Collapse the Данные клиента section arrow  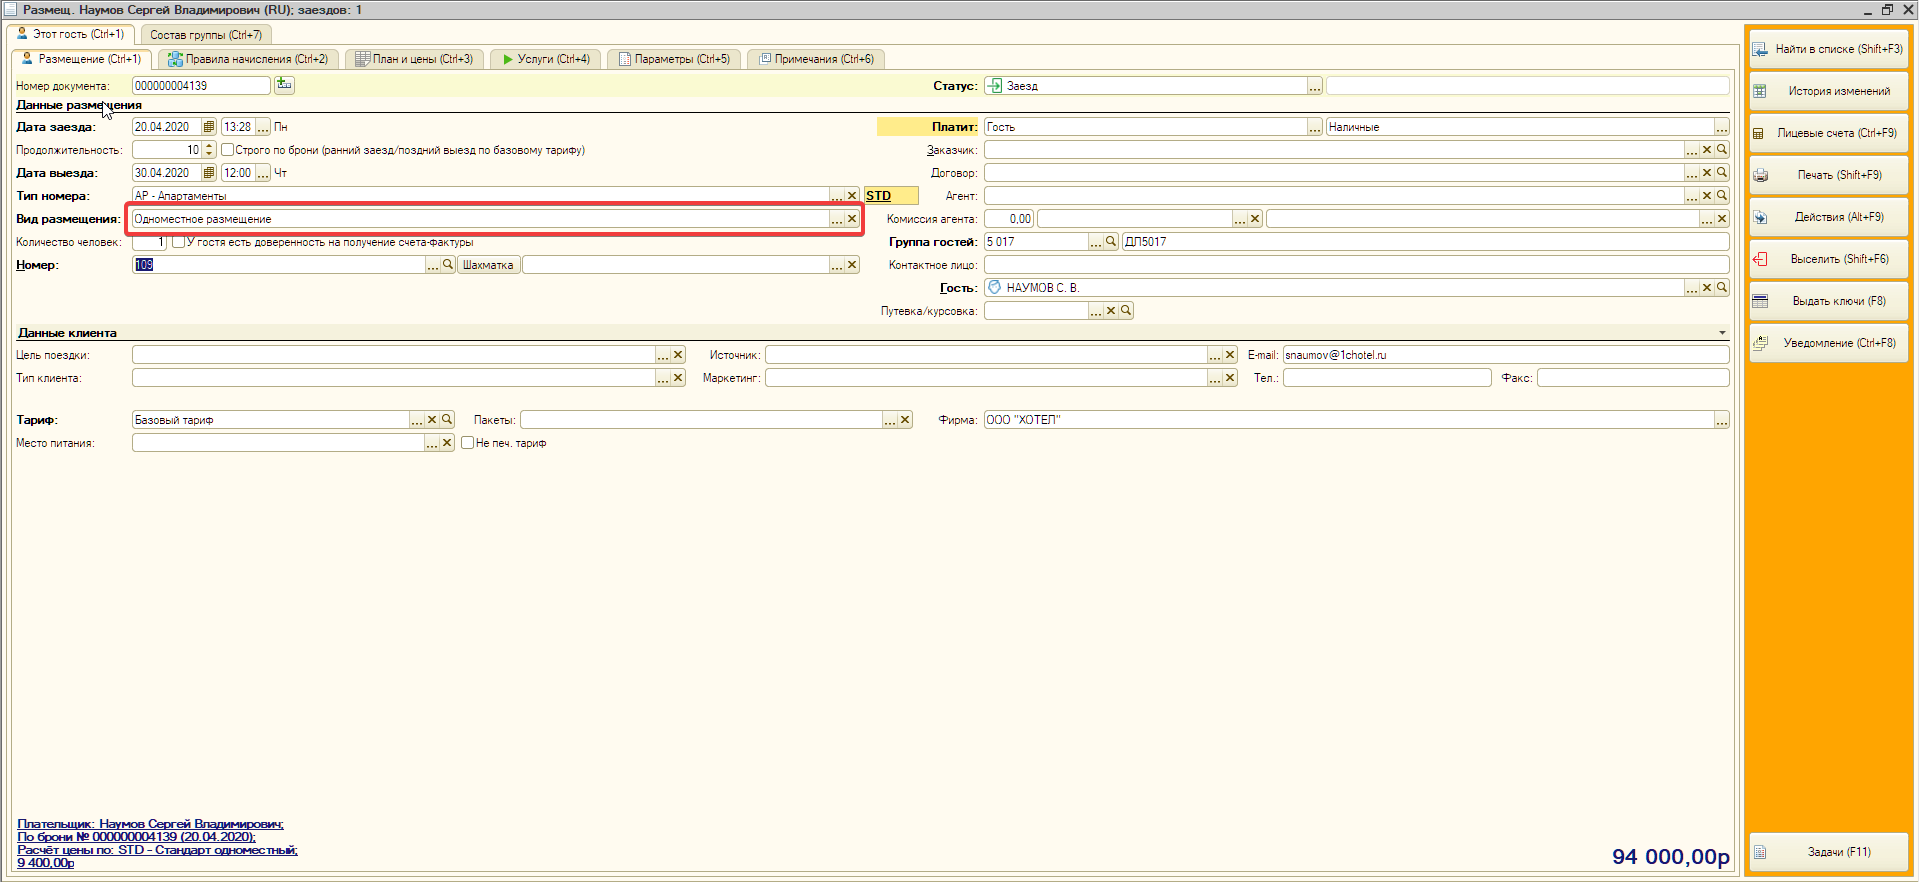coord(1722,333)
